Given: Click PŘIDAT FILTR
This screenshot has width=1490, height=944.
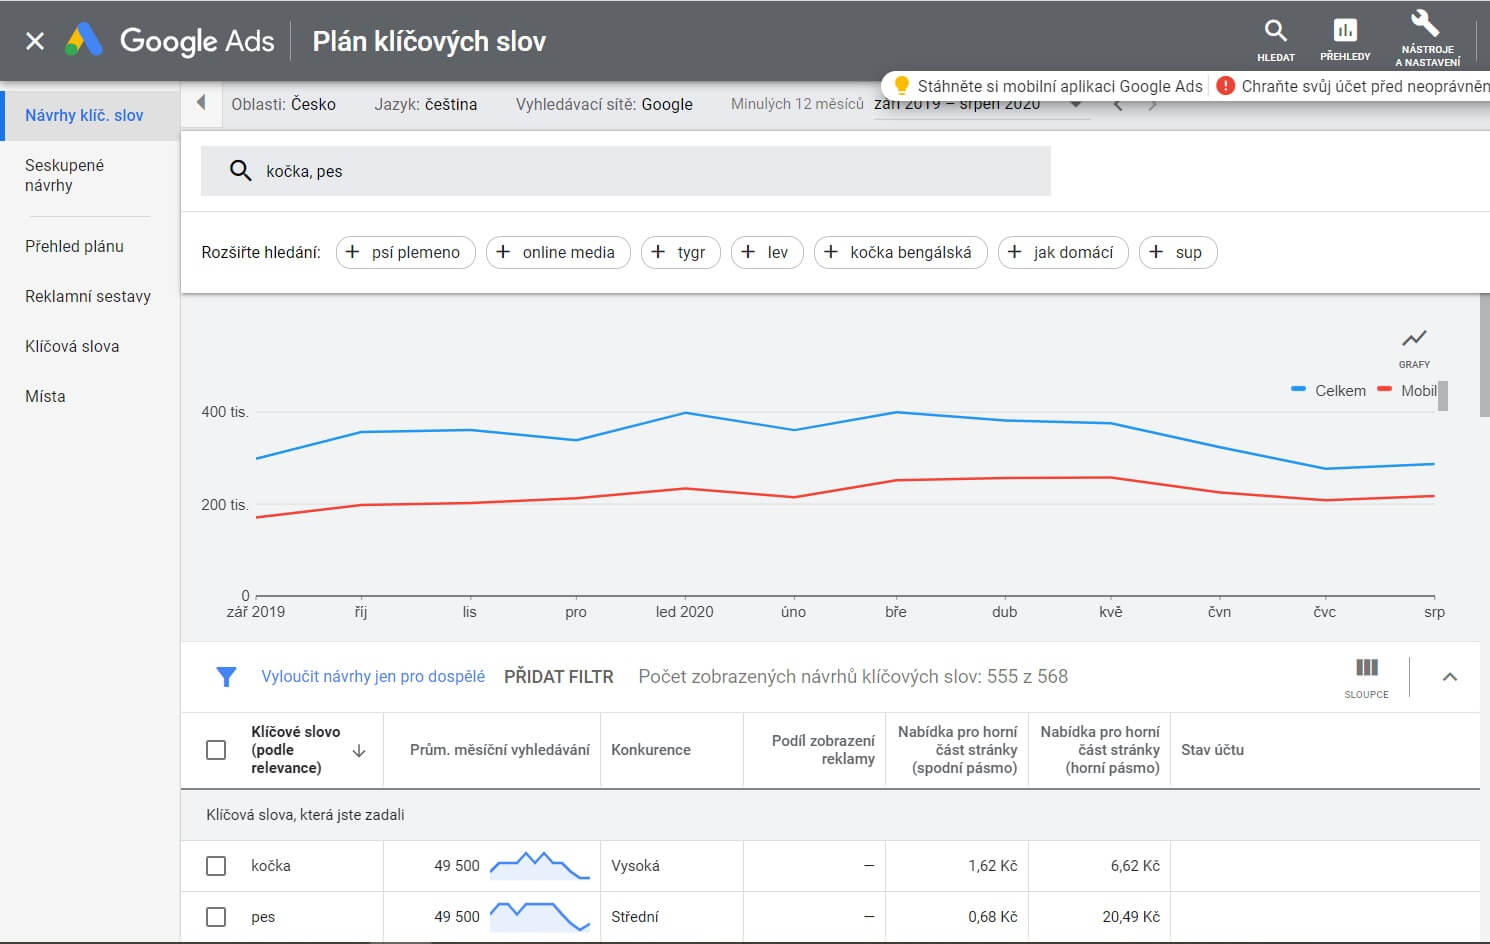Looking at the screenshot, I should (559, 677).
